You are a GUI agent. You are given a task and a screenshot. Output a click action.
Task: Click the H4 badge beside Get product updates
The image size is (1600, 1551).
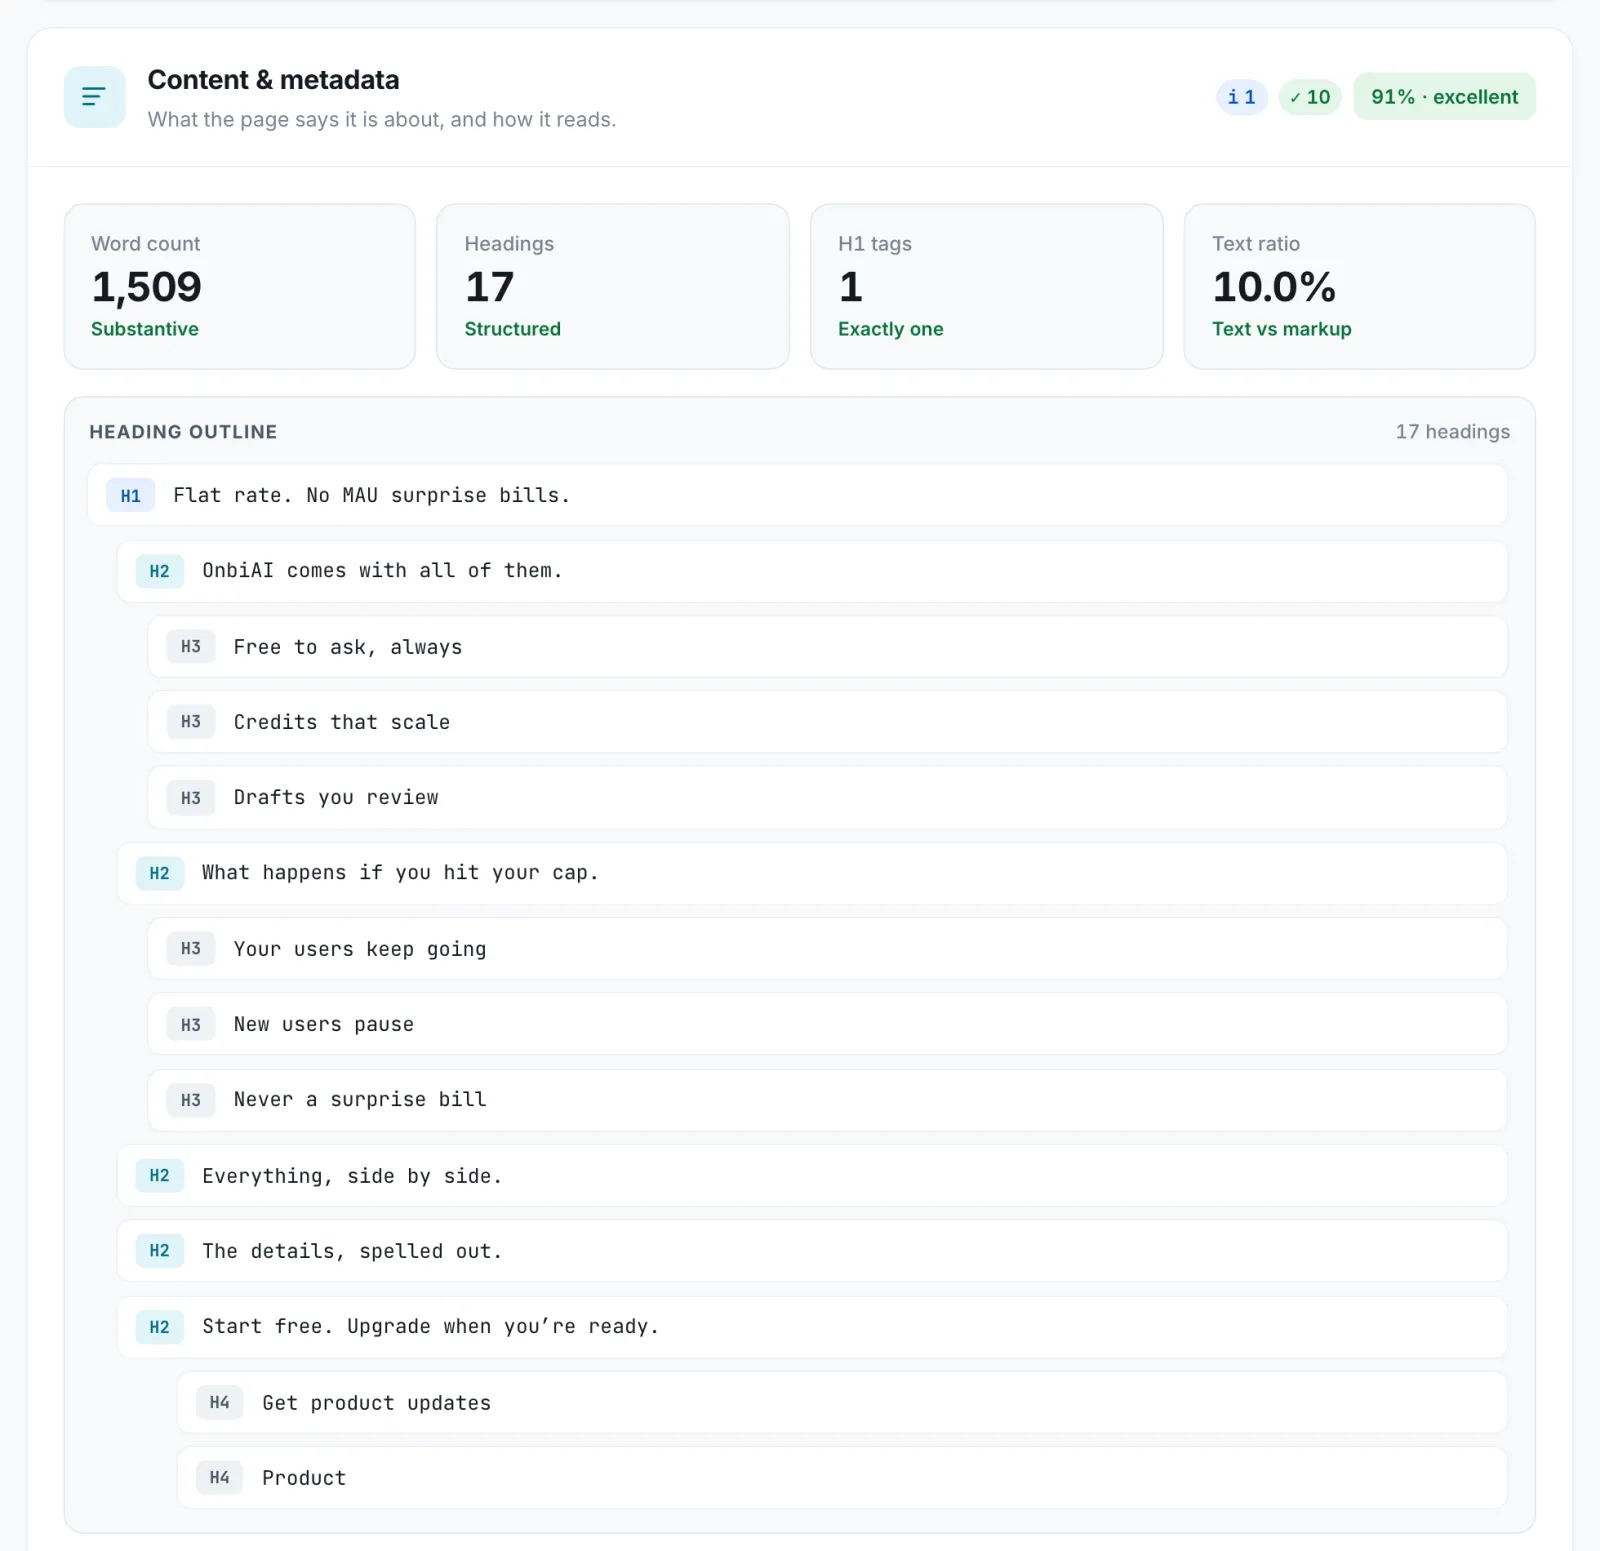tap(220, 1402)
